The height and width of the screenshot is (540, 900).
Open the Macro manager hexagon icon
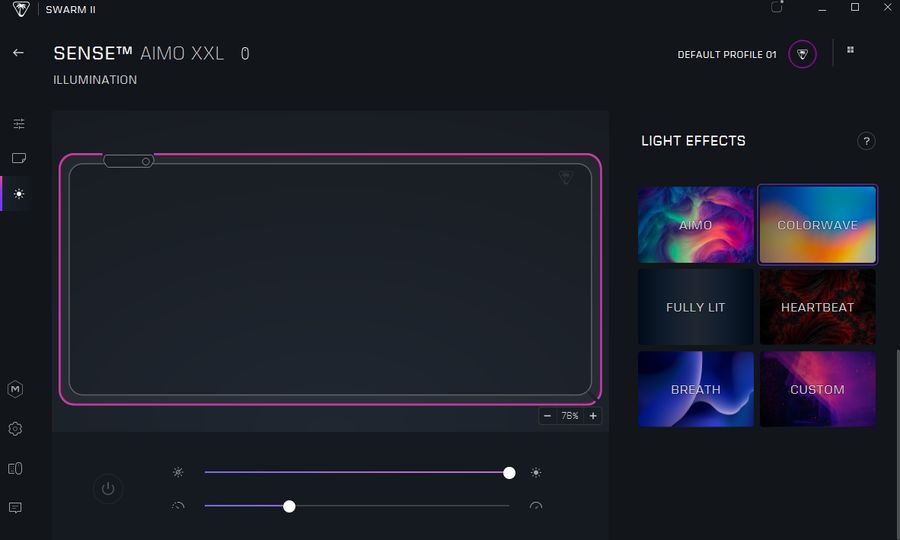pyautogui.click(x=15, y=389)
